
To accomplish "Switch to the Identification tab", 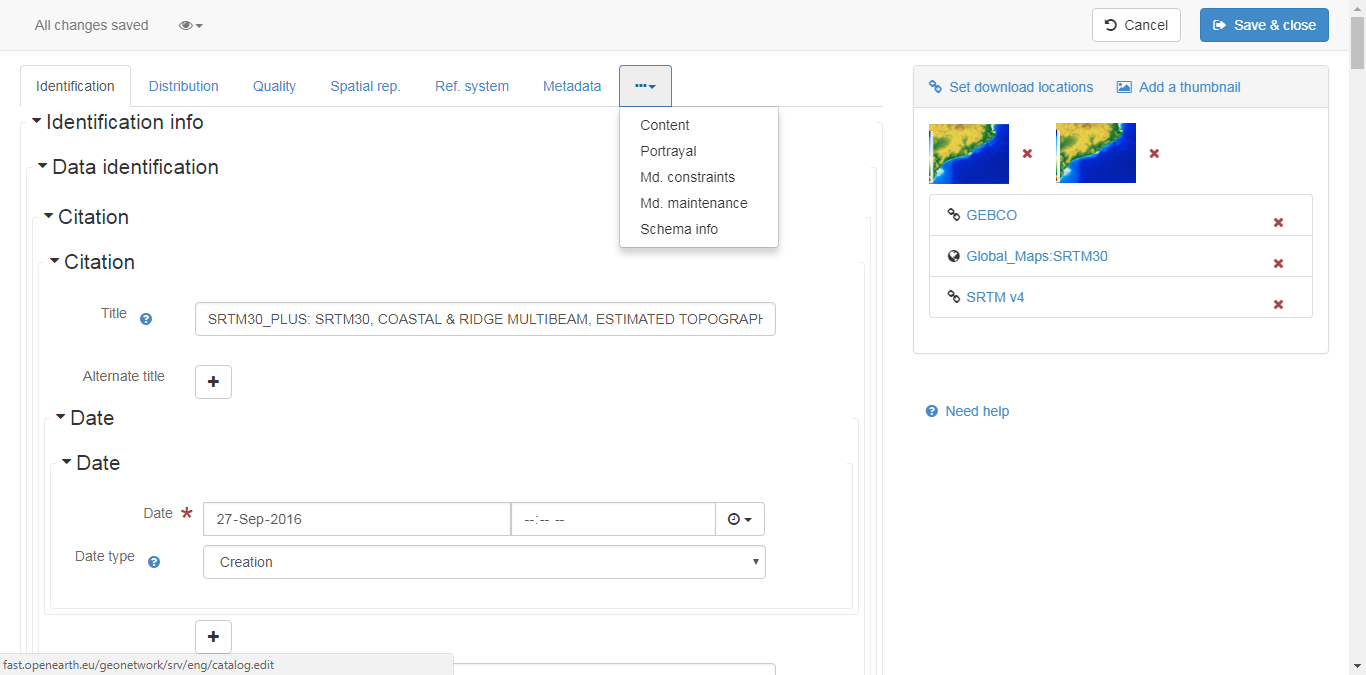I will (x=75, y=86).
